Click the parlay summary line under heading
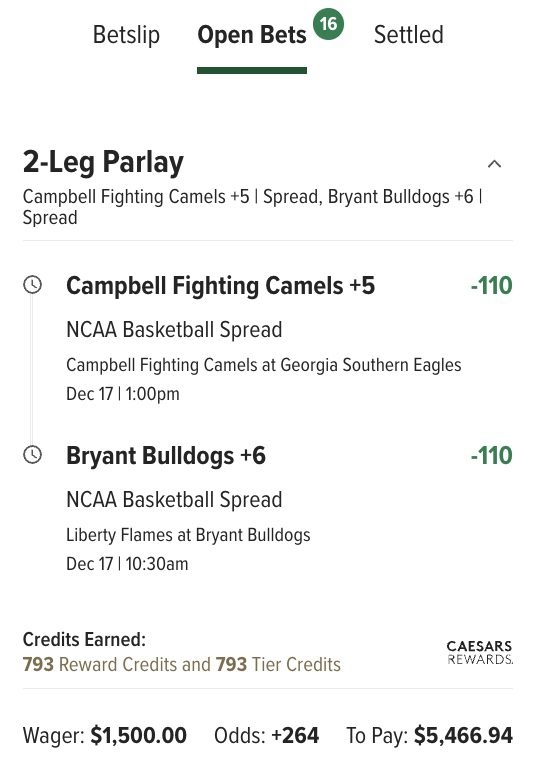Viewport: 536px width, 760px height. [252, 207]
